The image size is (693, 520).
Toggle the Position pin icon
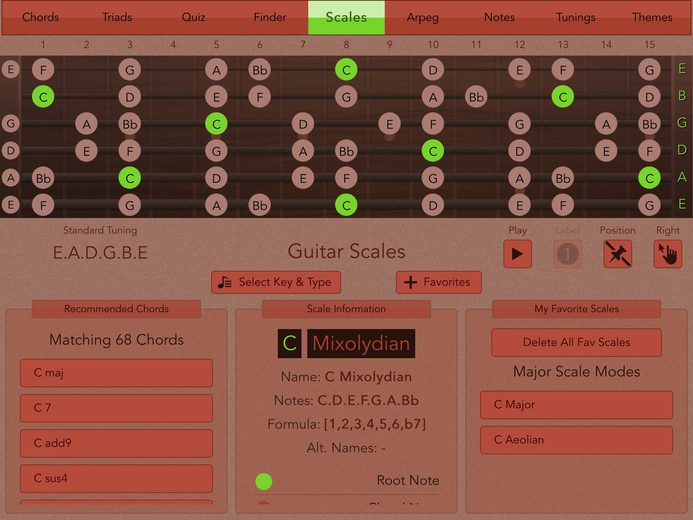[x=617, y=254]
